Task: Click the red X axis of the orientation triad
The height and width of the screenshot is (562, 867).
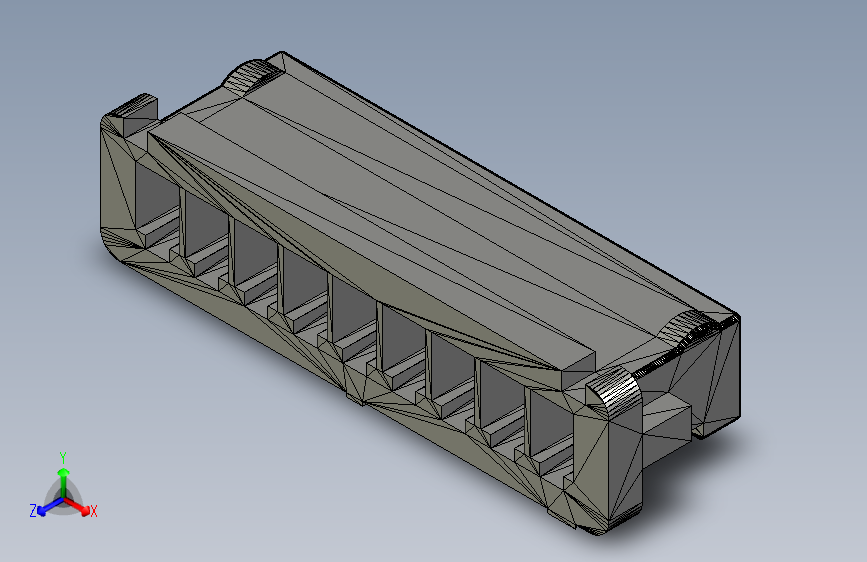Action: pyautogui.click(x=78, y=506)
